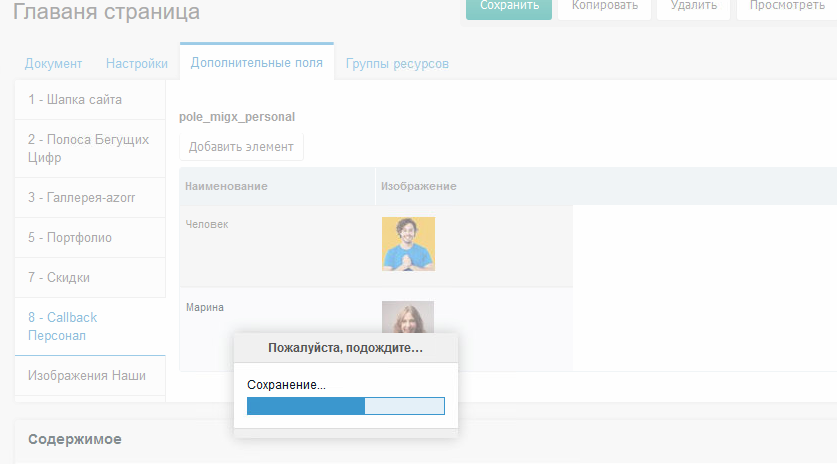This screenshot has height=464, width=837.
Task: Open the Настройки tab
Action: click(137, 63)
